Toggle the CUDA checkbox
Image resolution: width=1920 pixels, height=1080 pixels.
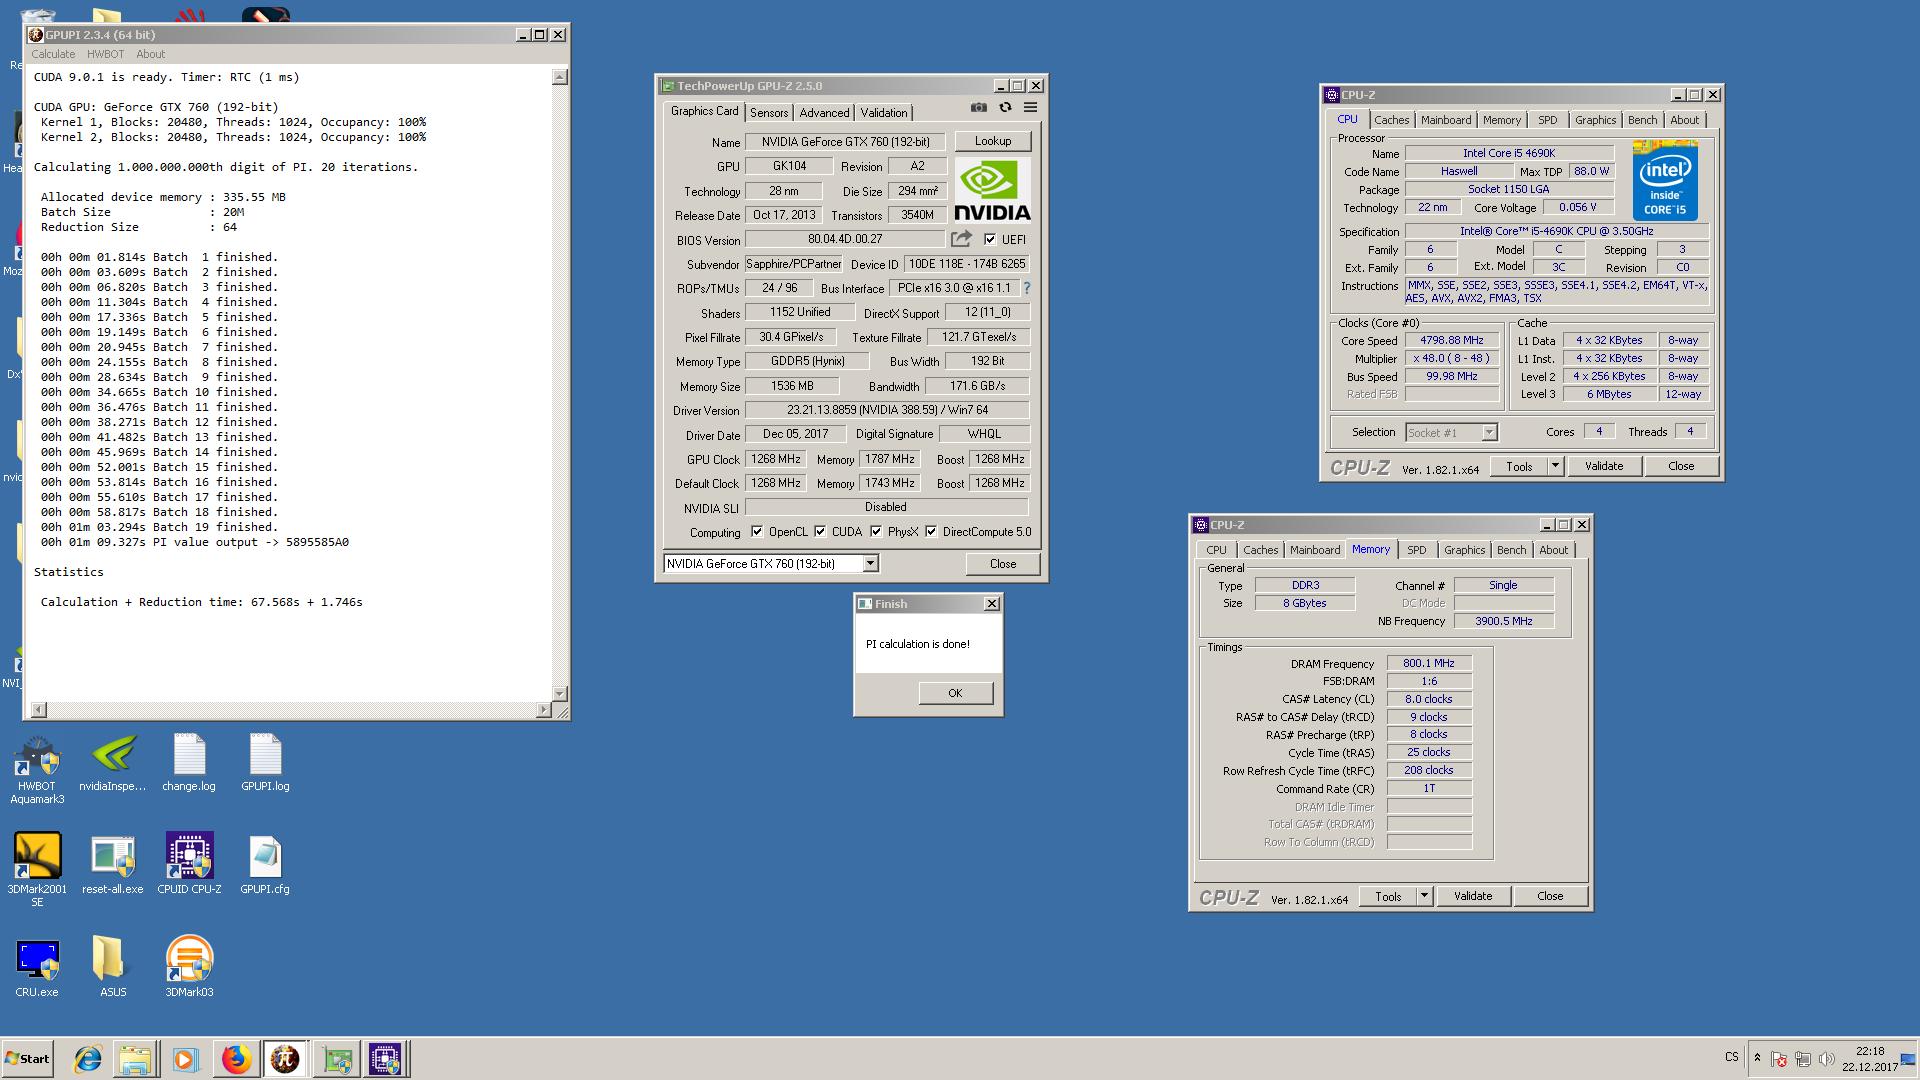[820, 532]
